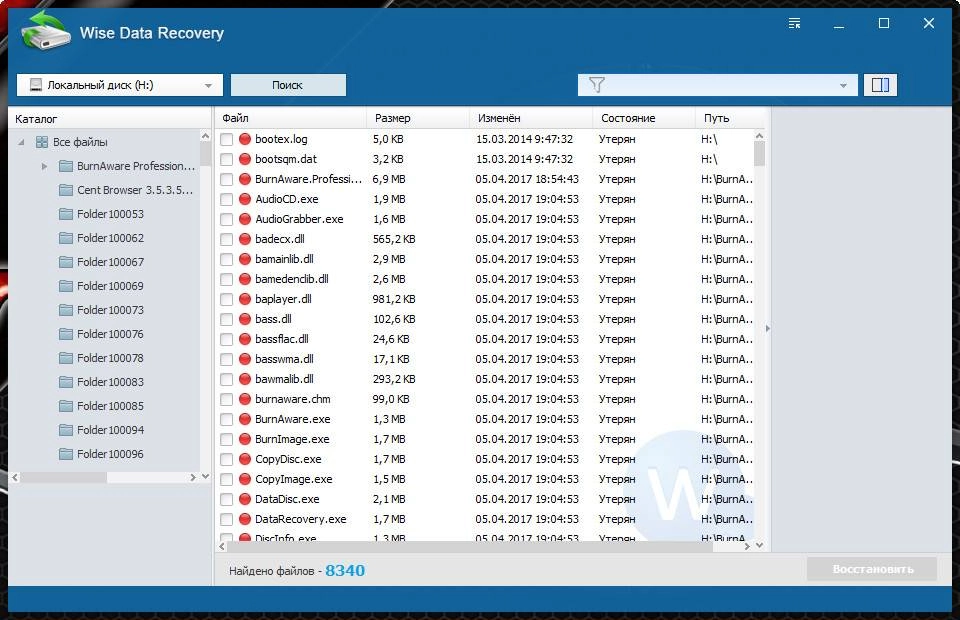Viewport: 960px width, 620px height.
Task: Tick the bamedenclib.dll checkbox
Action: tap(227, 279)
